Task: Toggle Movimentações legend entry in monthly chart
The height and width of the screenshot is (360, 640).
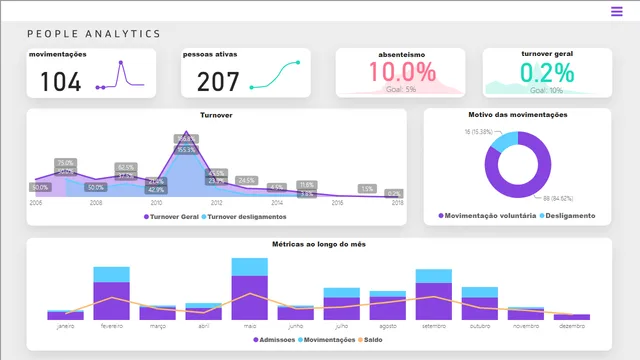Action: [327, 340]
